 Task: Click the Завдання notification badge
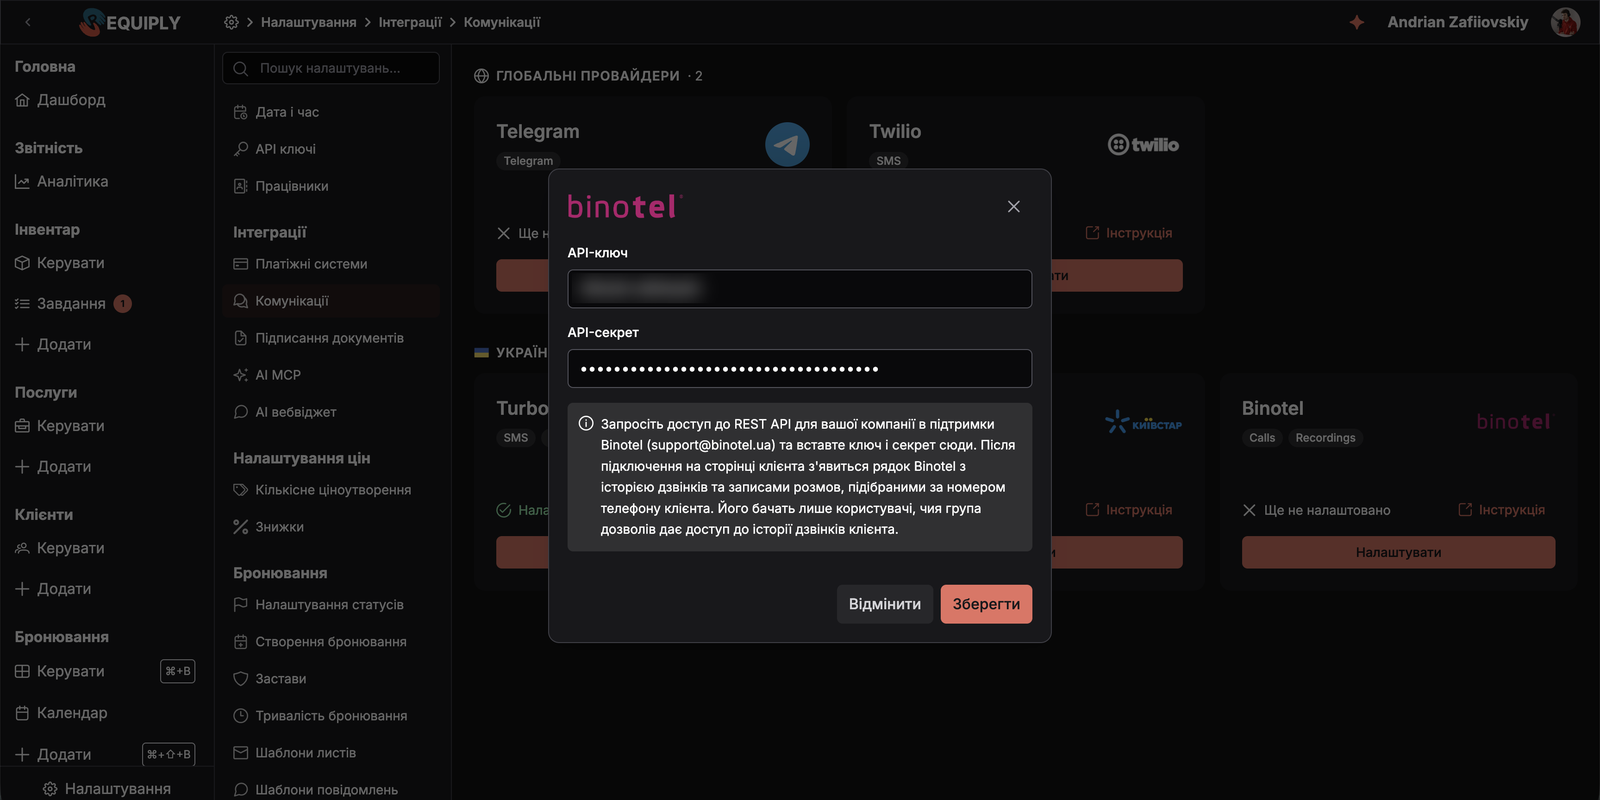coord(123,304)
